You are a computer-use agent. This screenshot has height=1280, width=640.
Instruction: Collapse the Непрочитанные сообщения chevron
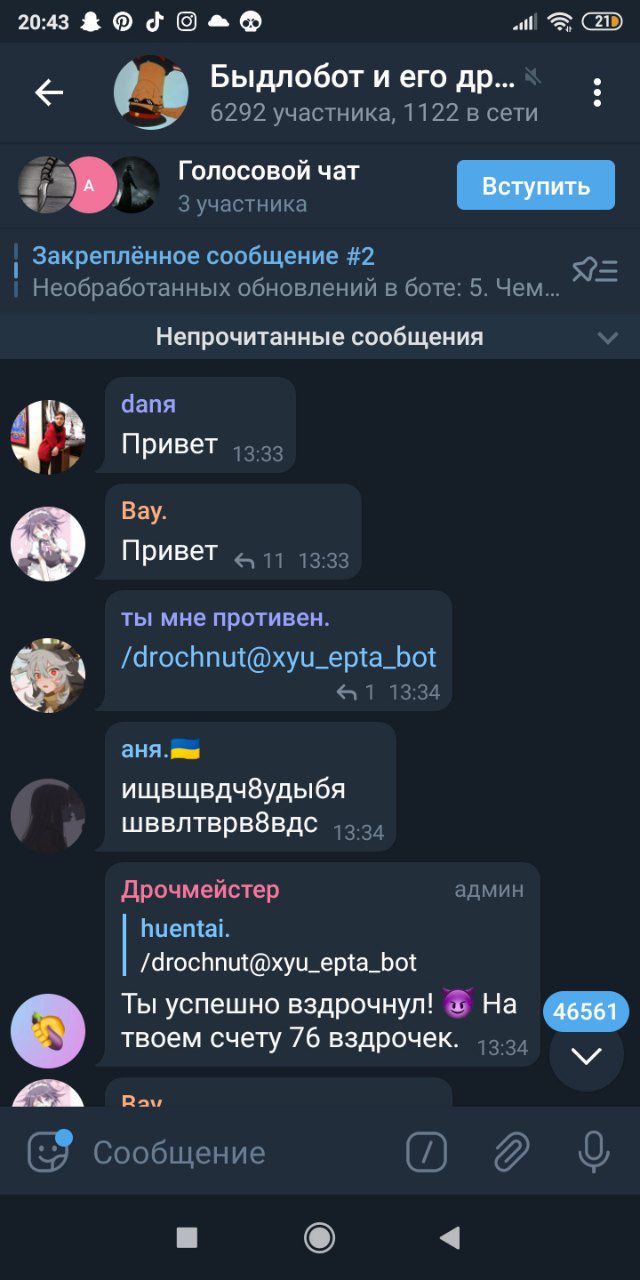point(608,338)
